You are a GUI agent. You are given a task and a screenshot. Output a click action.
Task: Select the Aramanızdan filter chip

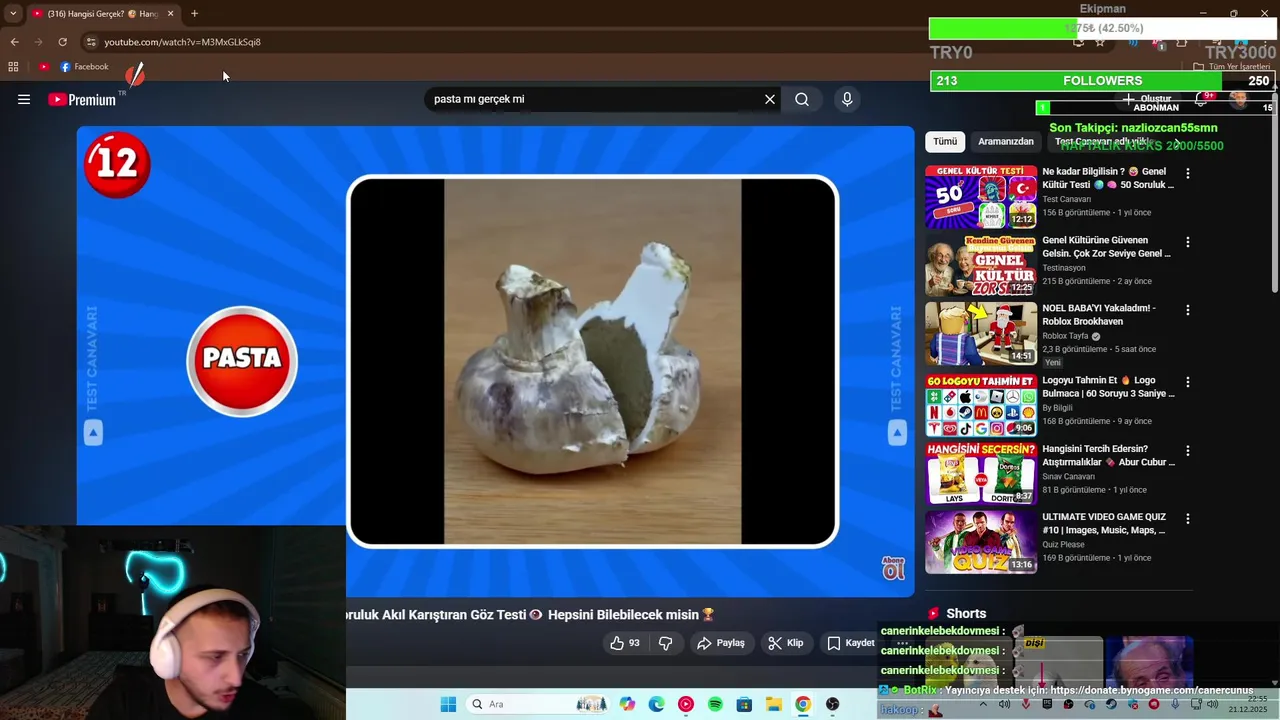click(1005, 141)
